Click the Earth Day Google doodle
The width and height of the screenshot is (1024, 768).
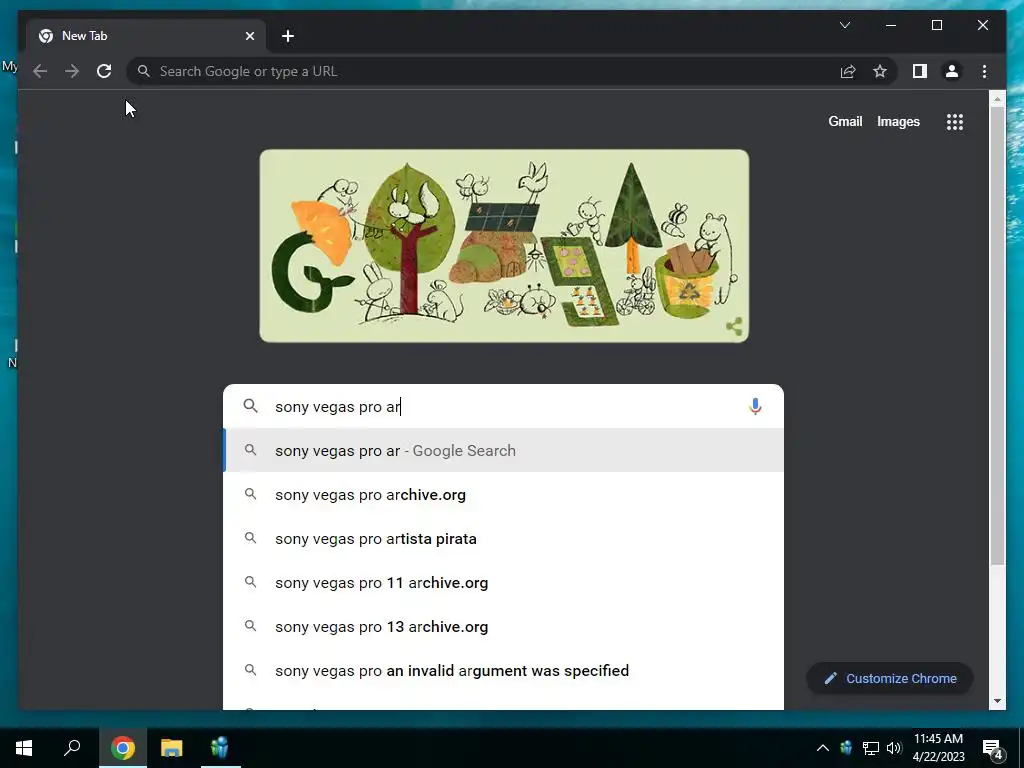coord(504,246)
